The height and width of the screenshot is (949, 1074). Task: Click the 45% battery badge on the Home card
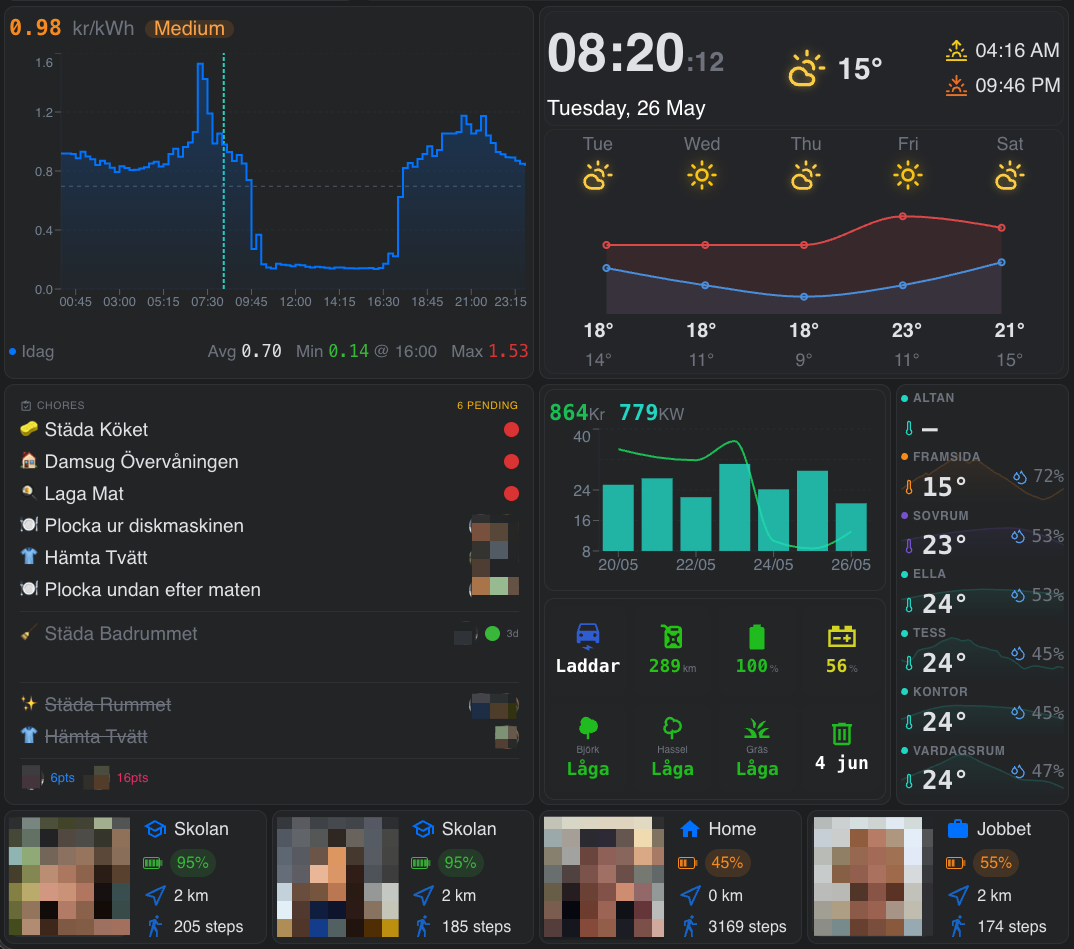tap(727, 863)
